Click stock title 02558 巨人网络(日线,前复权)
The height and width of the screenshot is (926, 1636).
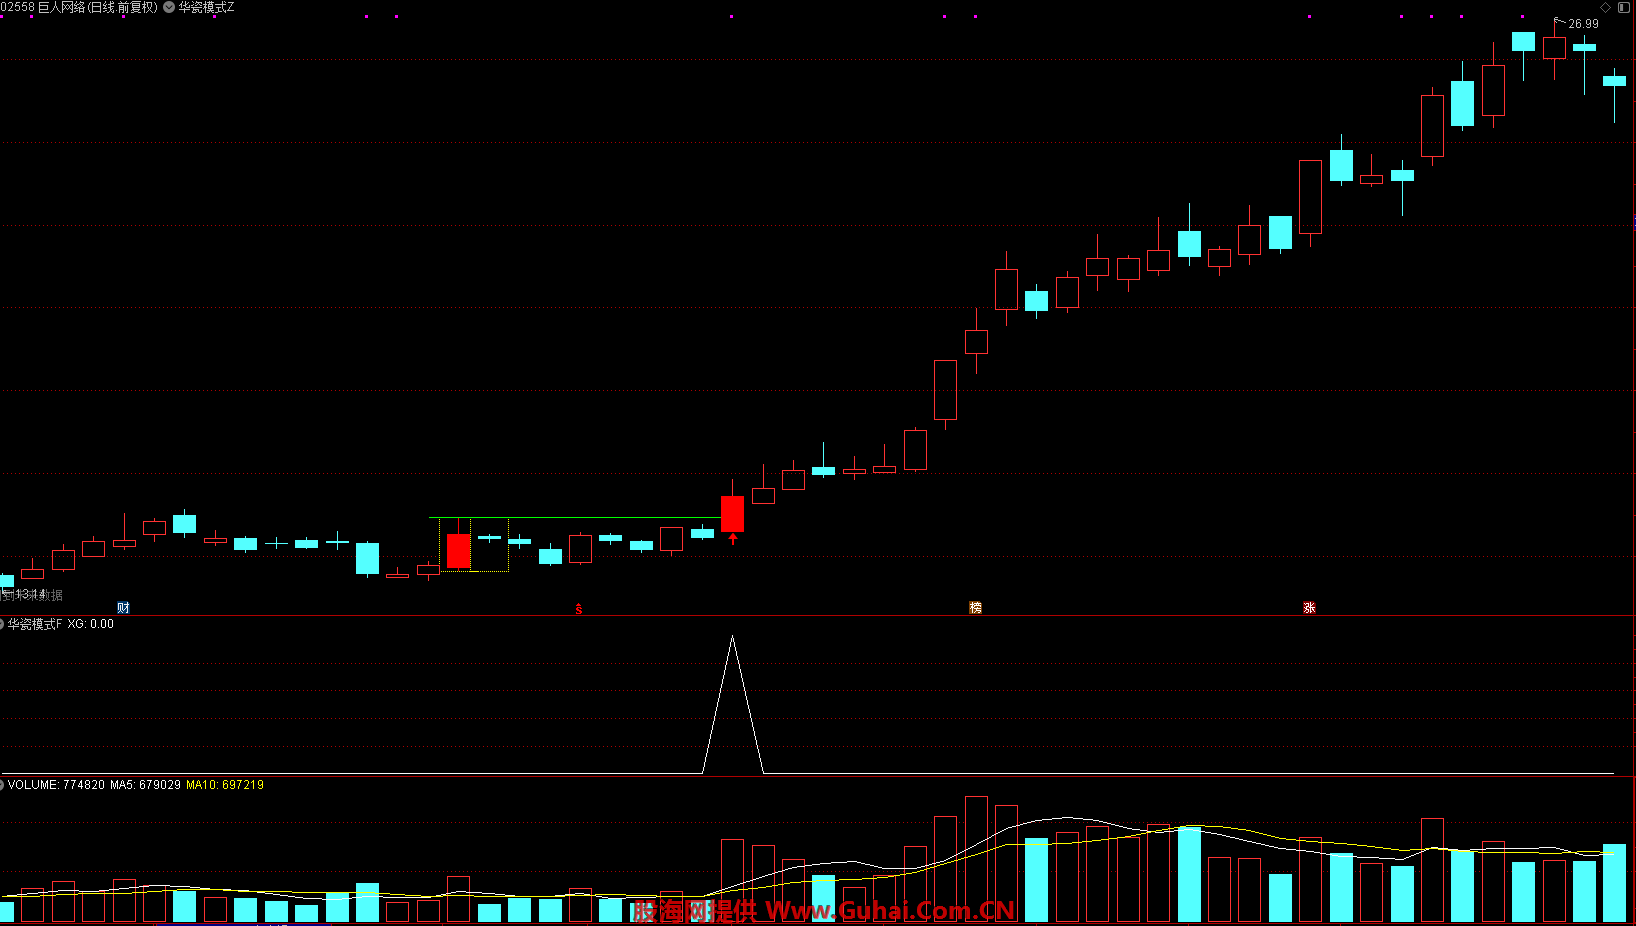tap(79, 7)
